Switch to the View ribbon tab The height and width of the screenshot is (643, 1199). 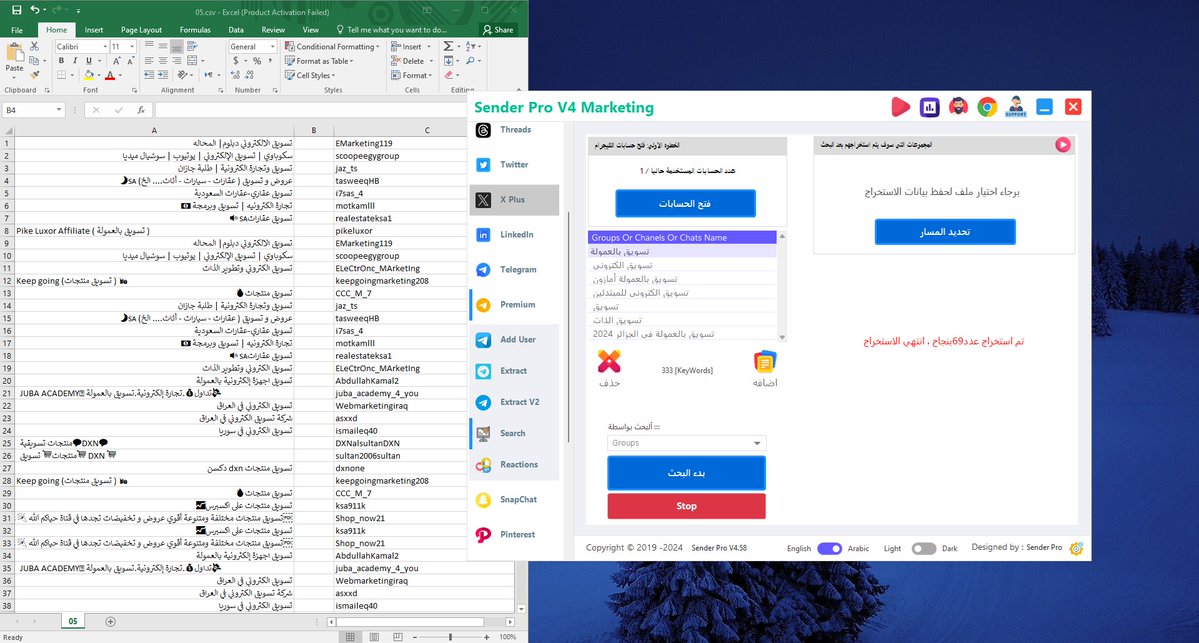point(310,30)
